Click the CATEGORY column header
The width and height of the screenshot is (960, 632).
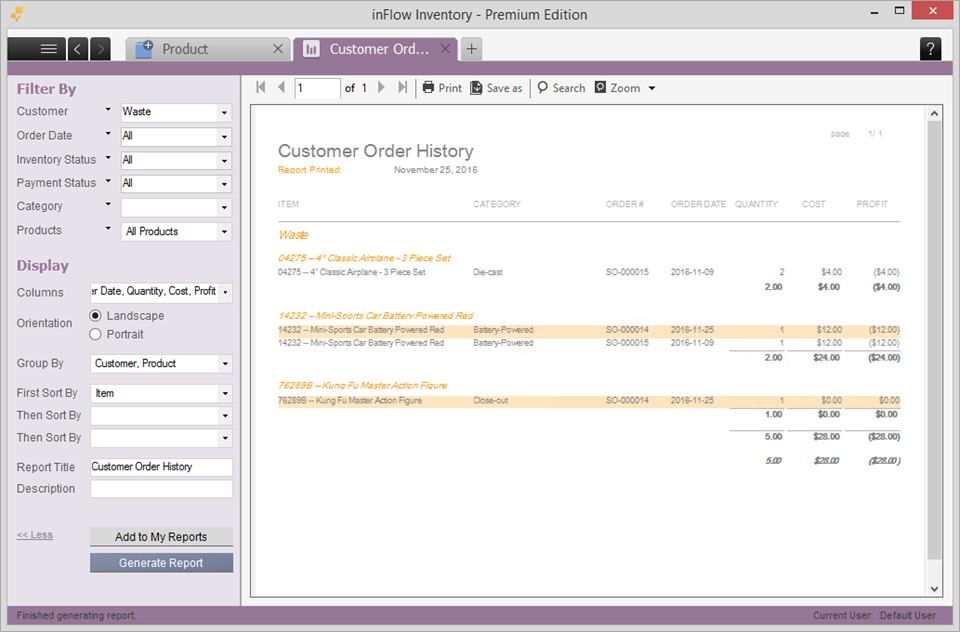coord(497,204)
